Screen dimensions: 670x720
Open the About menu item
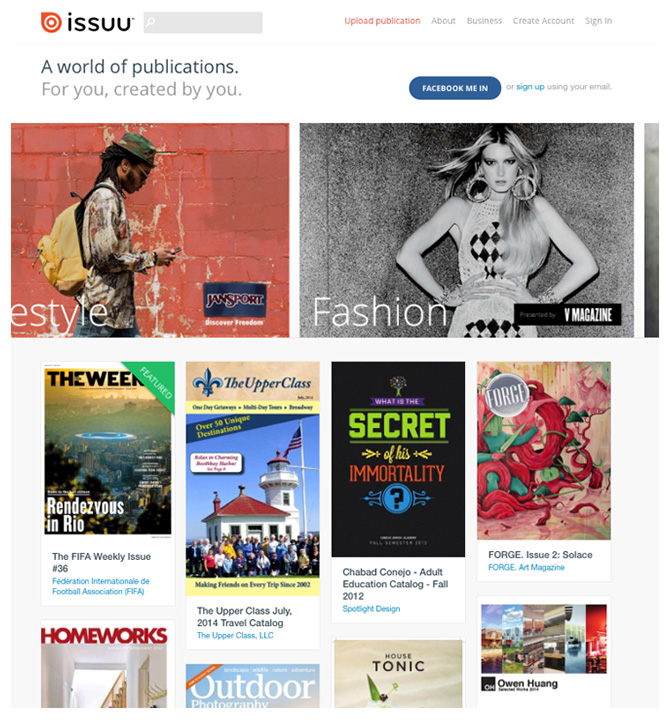(443, 21)
